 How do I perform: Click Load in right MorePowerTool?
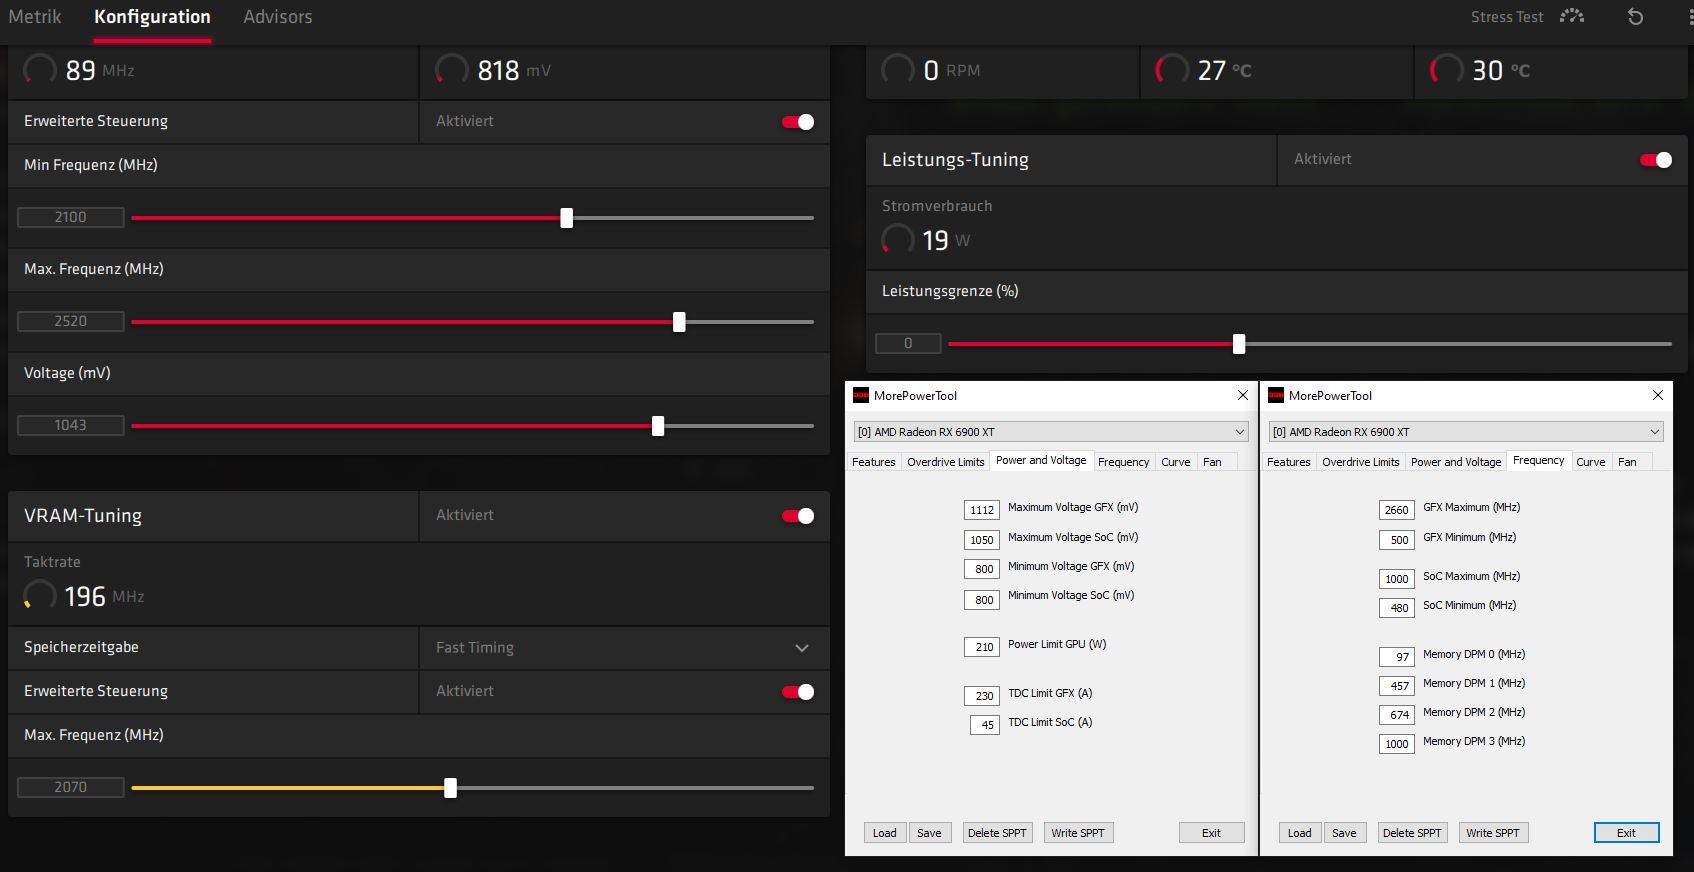pyautogui.click(x=1300, y=833)
